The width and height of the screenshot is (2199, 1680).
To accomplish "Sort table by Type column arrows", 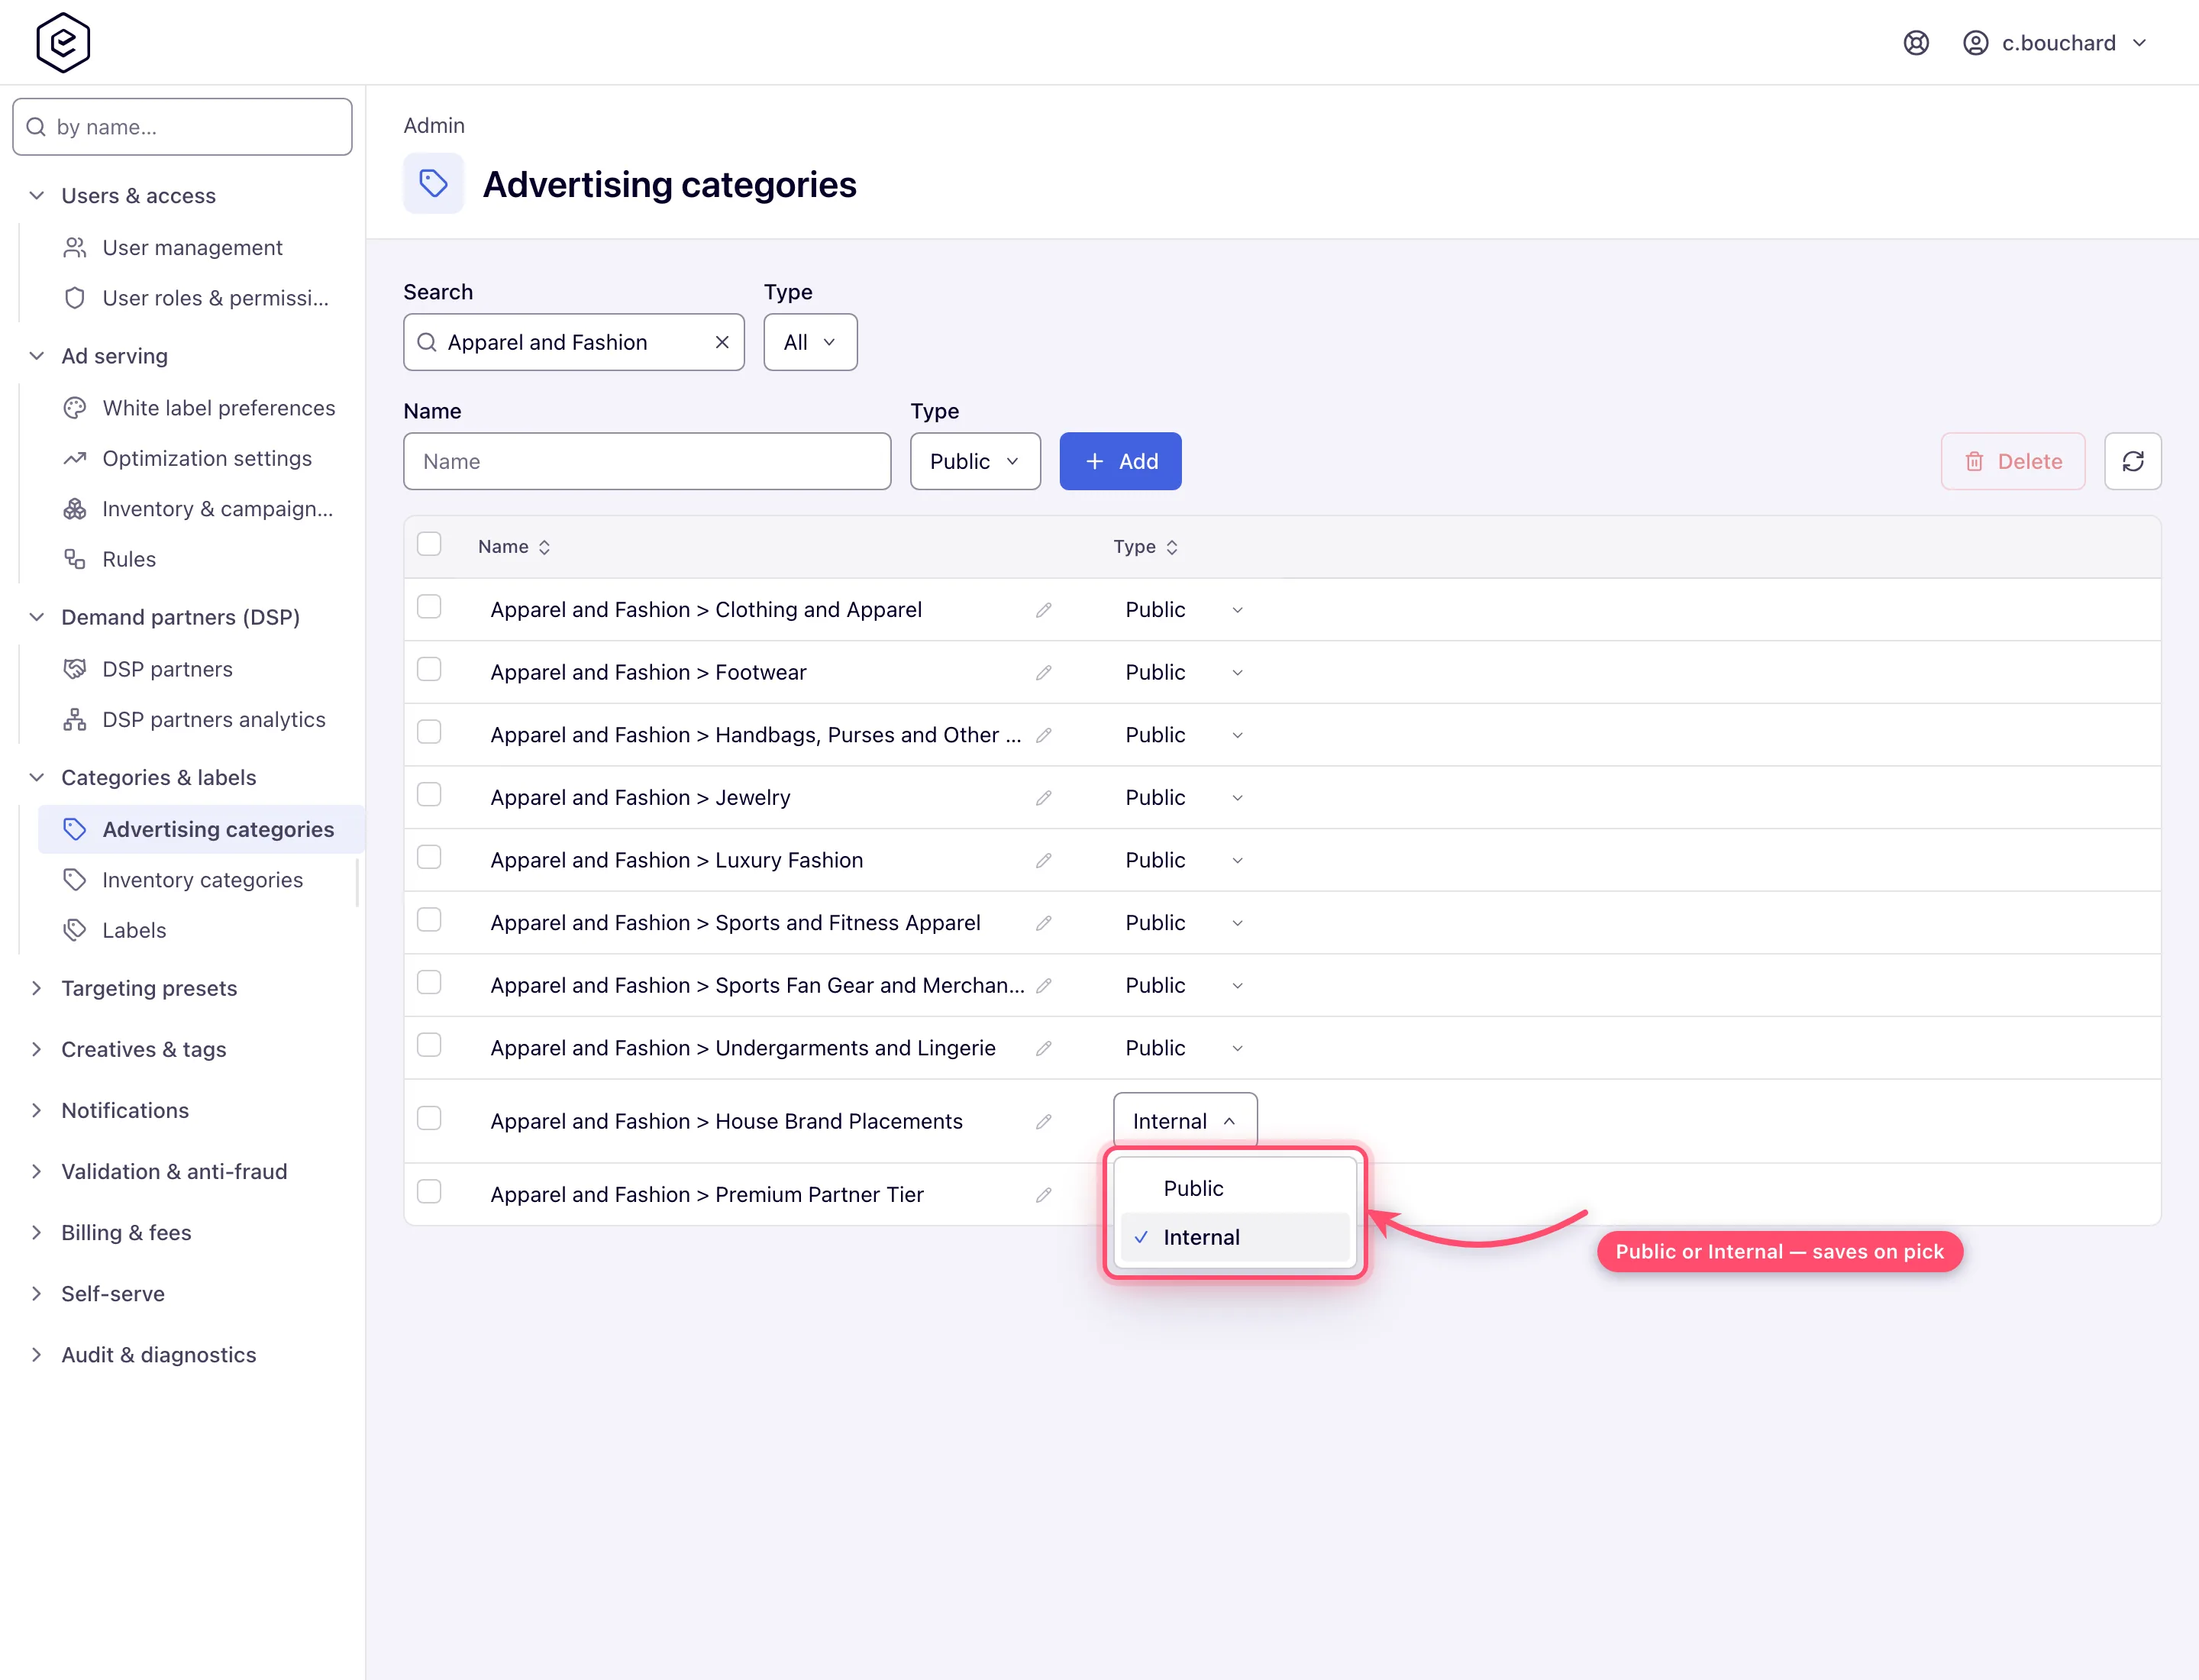I will (1171, 547).
